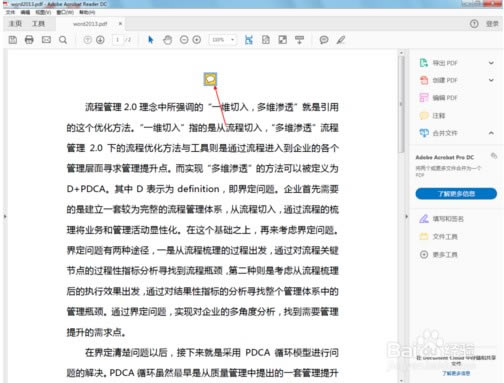The width and height of the screenshot is (504, 383).
Task: Click the document vertical scrollbar
Action: pos(401,103)
